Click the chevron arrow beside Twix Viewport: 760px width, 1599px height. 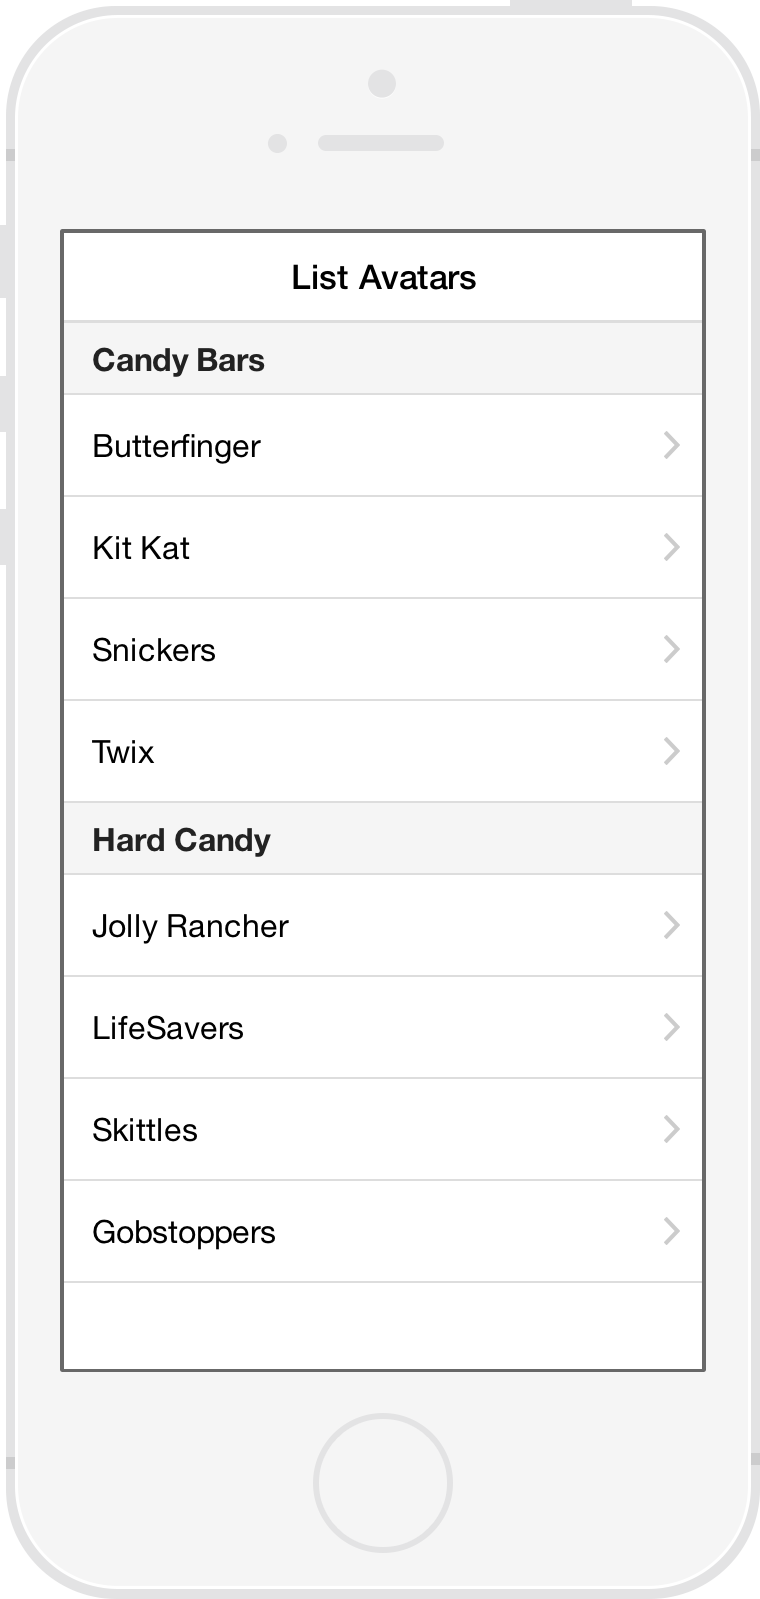point(672,751)
